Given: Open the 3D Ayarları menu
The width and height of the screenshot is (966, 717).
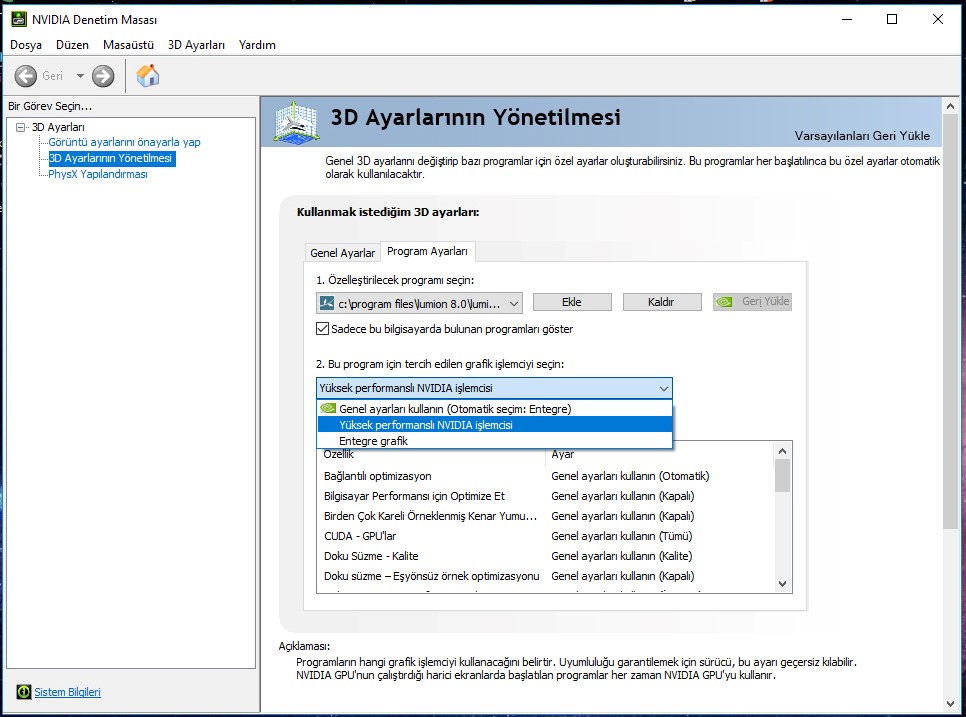Looking at the screenshot, I should coord(196,45).
